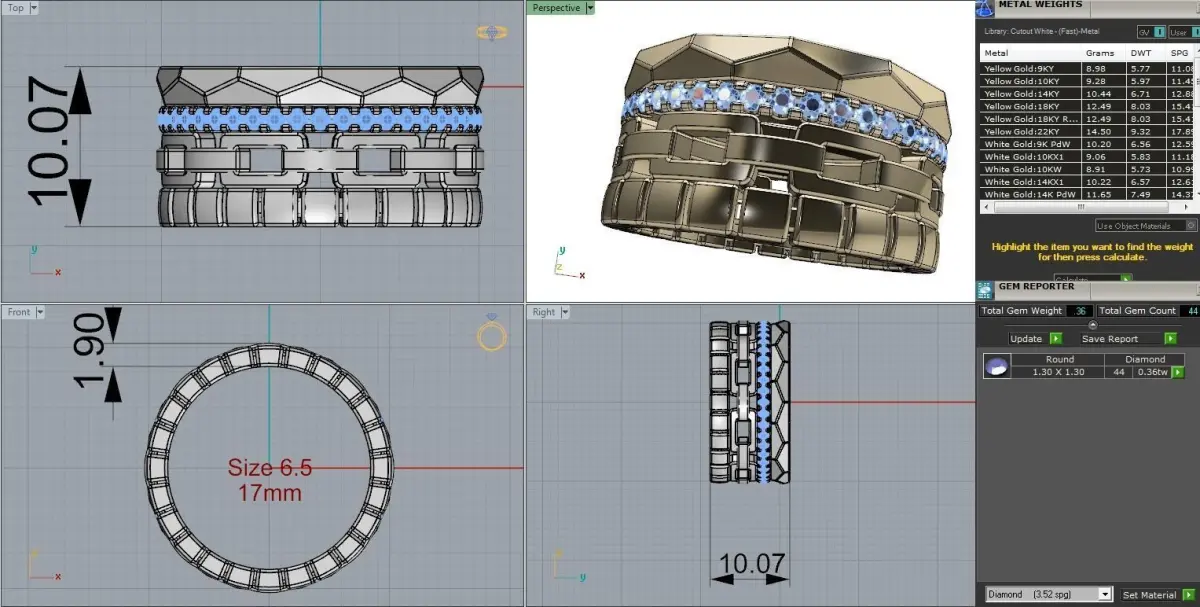Click the 10.07 dimension in Right viewport
This screenshot has width=1200, height=607.
point(754,564)
